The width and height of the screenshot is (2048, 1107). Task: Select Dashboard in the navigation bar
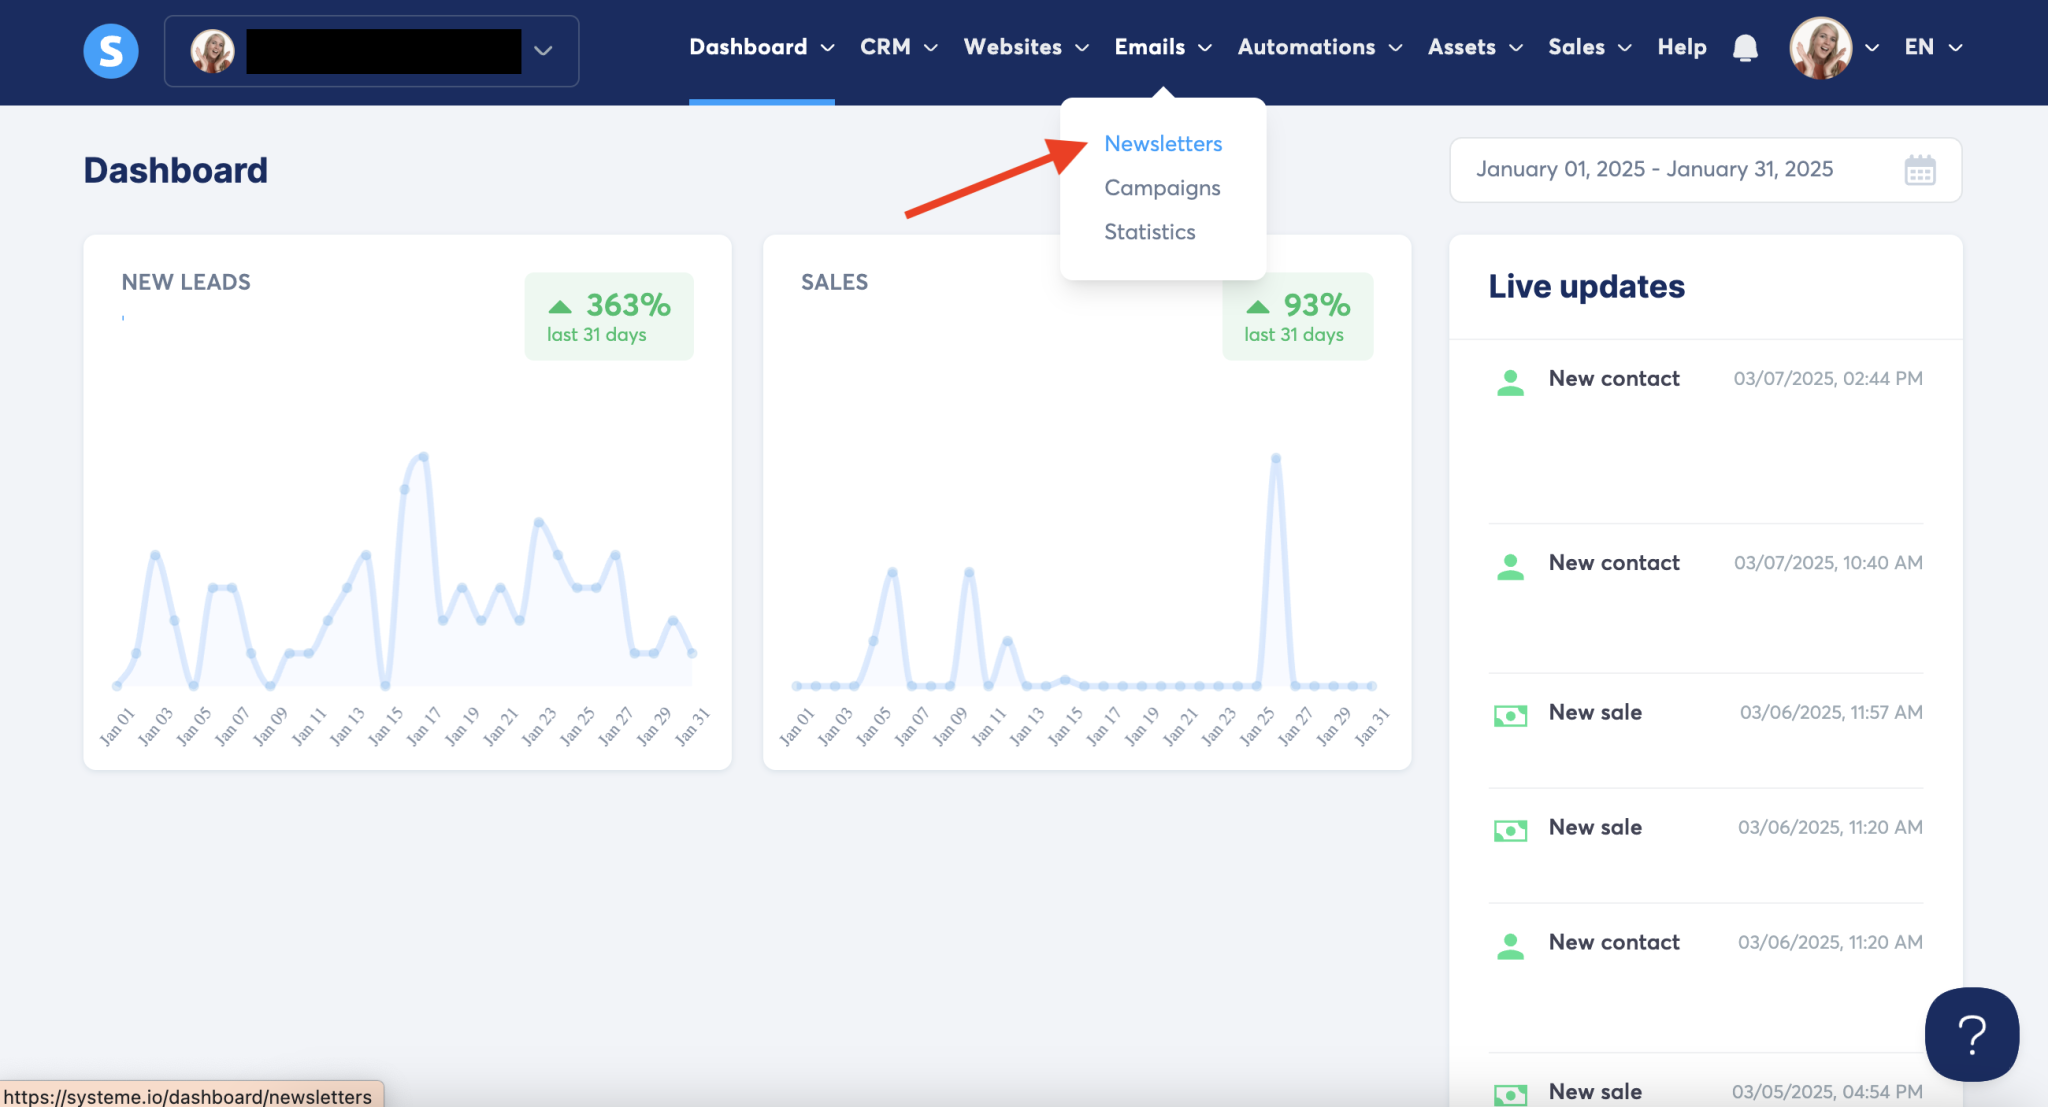pyautogui.click(x=748, y=47)
